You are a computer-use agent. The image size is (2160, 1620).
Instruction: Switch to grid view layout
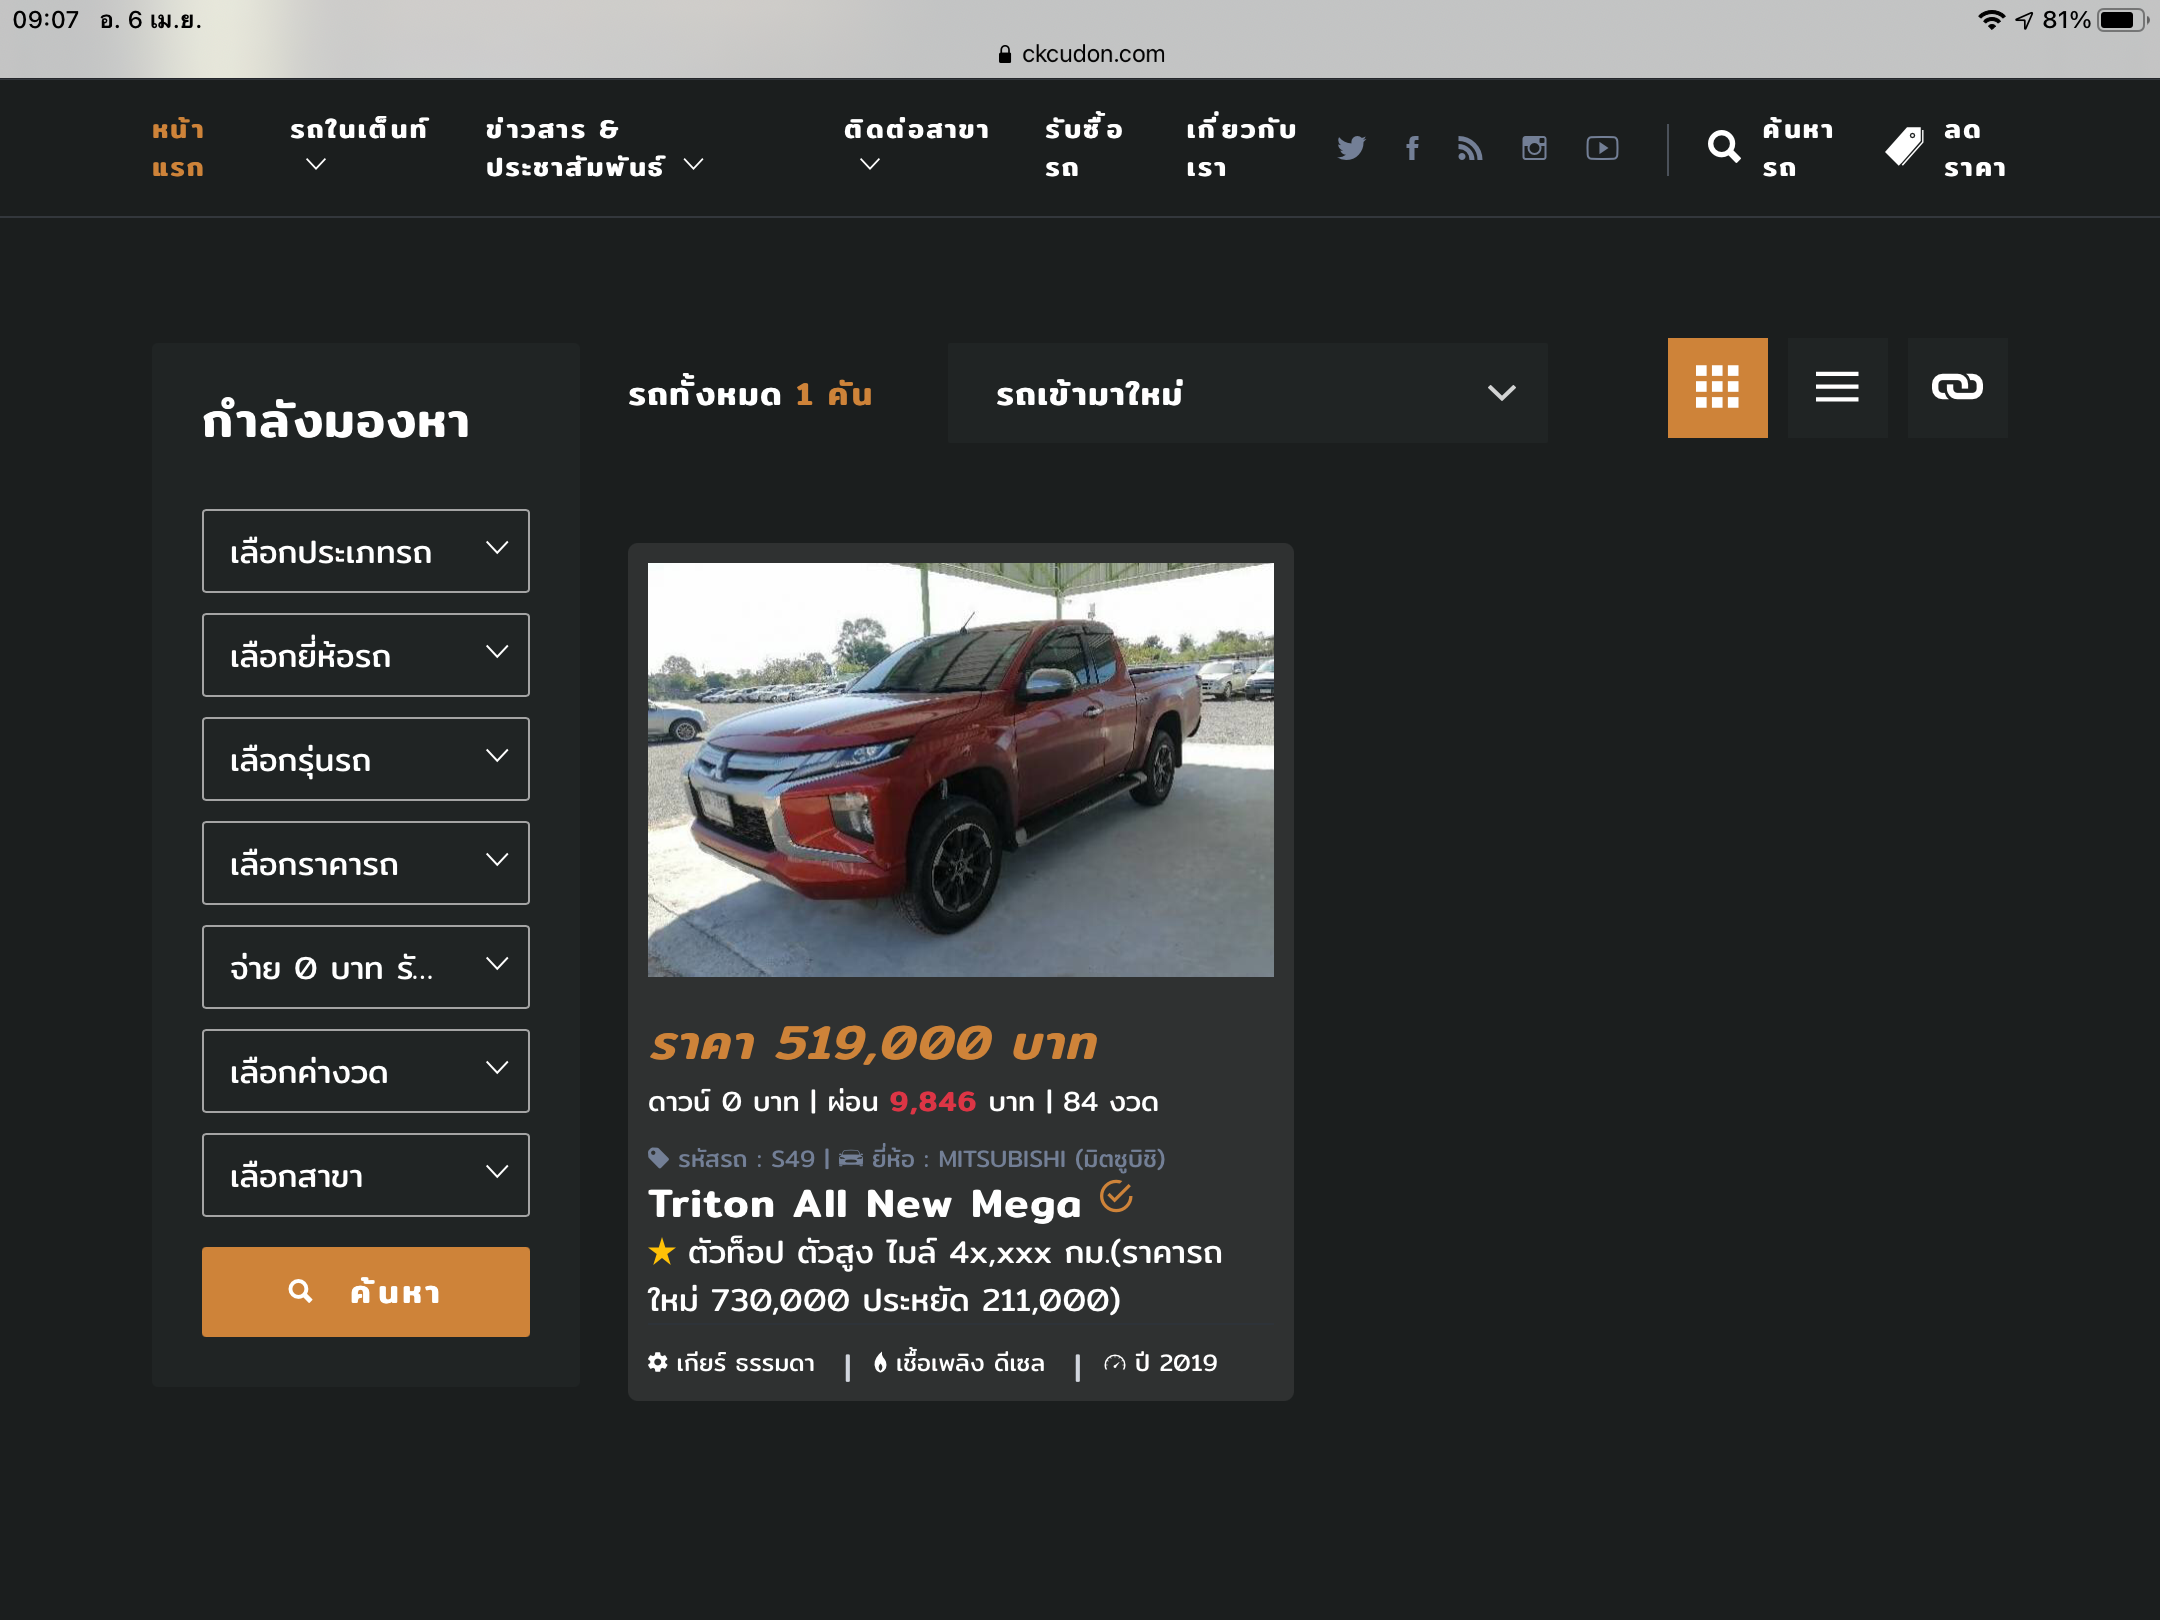click(x=1717, y=388)
